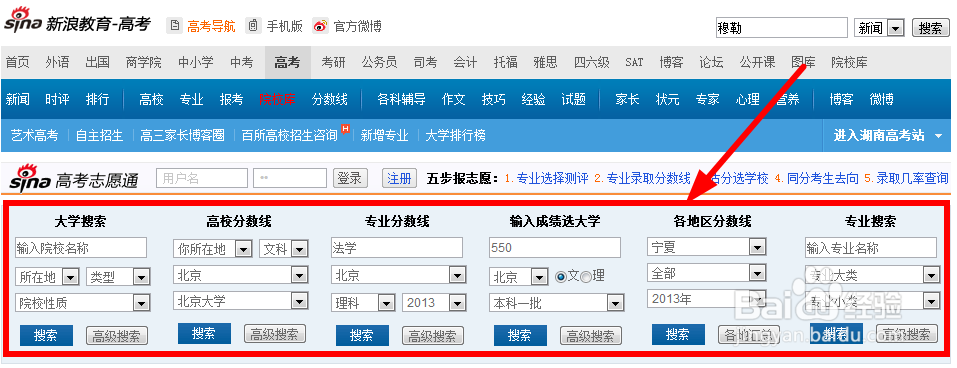
Task: Open the 2. 专业录取分数线 link
Action: 642,178
